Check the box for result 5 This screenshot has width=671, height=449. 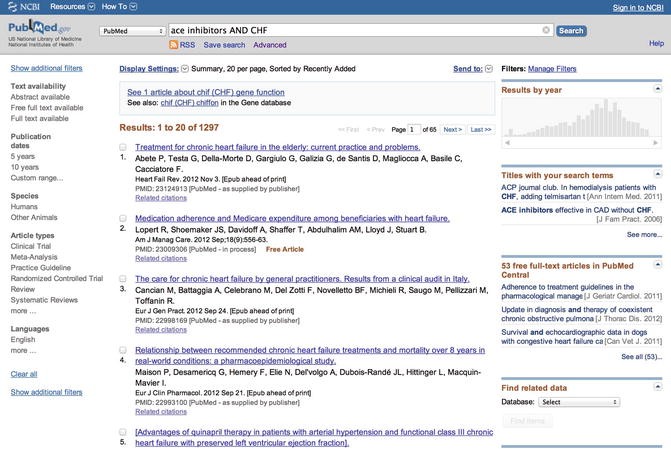pos(123,432)
